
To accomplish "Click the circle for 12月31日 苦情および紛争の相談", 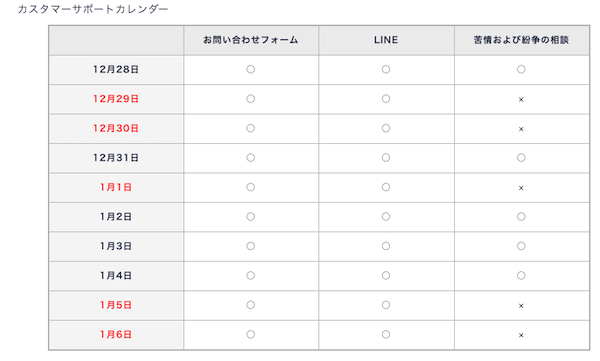I will coord(521,158).
